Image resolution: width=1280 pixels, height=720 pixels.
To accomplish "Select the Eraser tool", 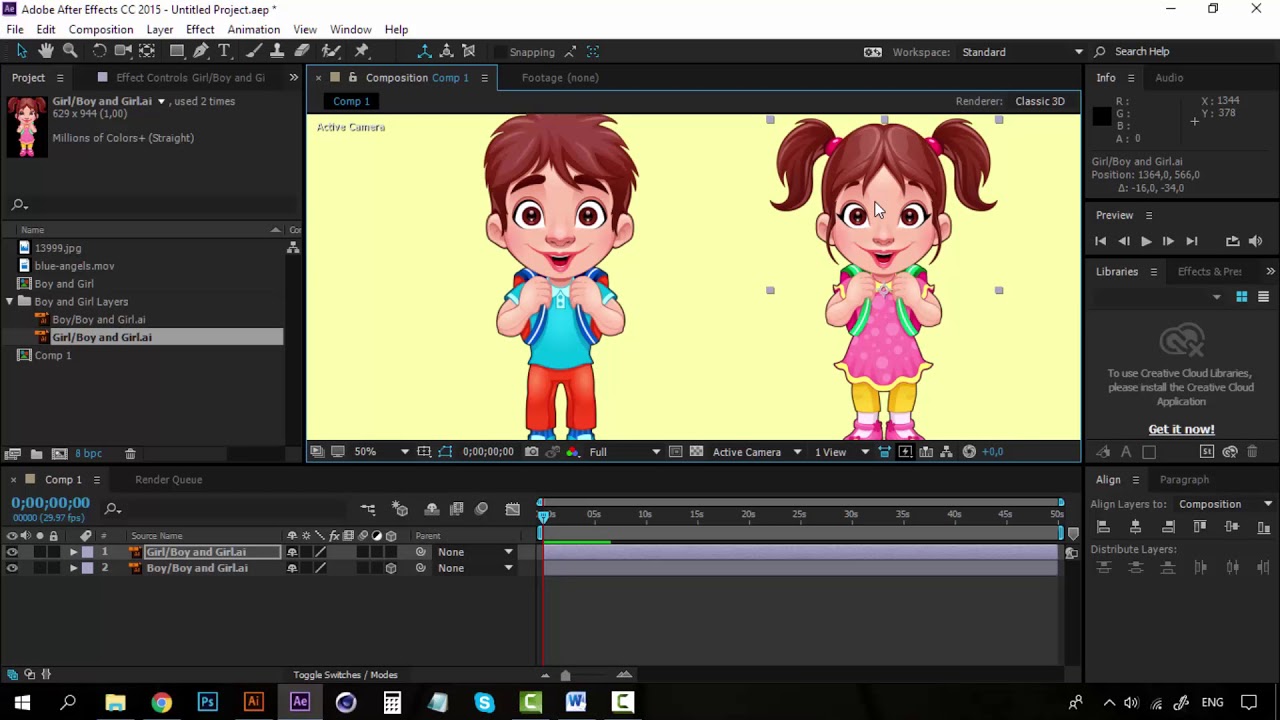I will 302,51.
